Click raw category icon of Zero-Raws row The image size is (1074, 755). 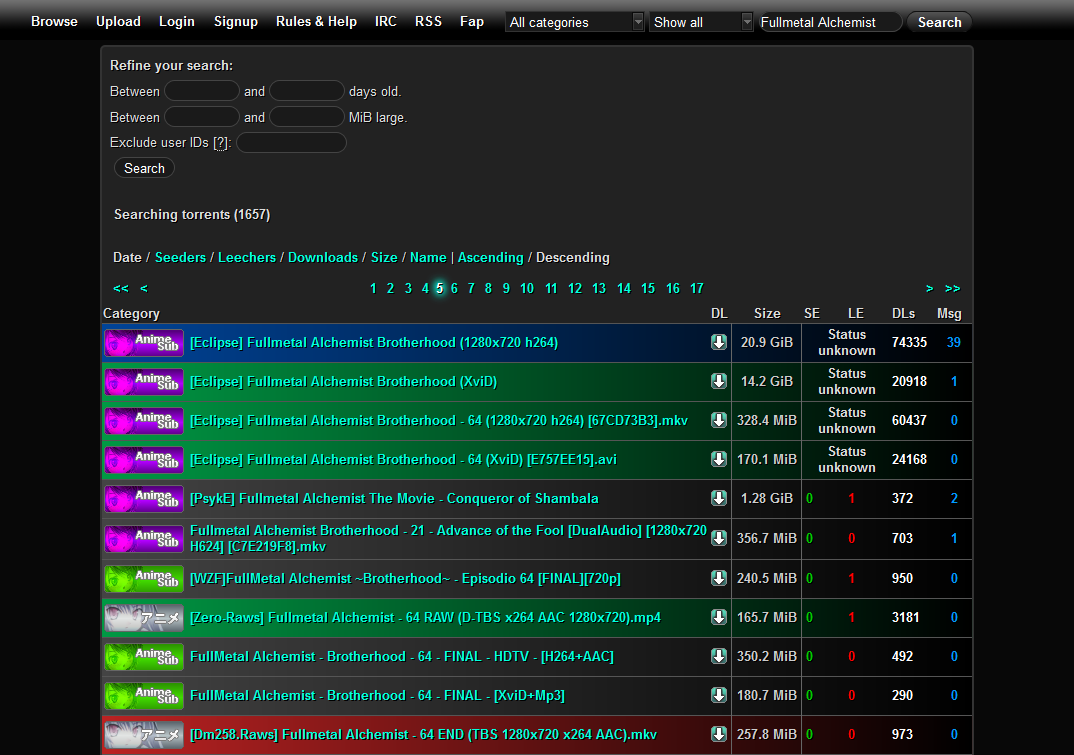point(144,618)
